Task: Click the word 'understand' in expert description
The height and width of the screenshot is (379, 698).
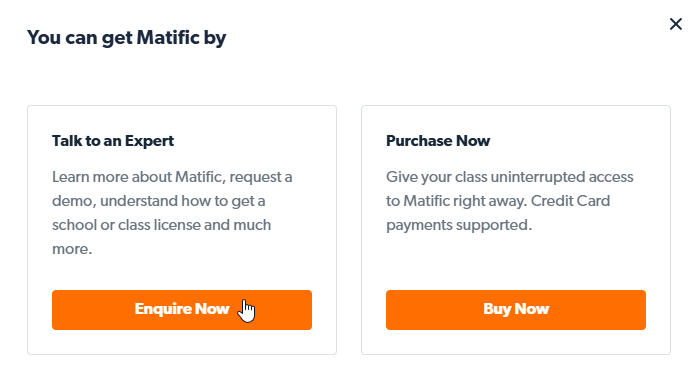Action: [139, 201]
